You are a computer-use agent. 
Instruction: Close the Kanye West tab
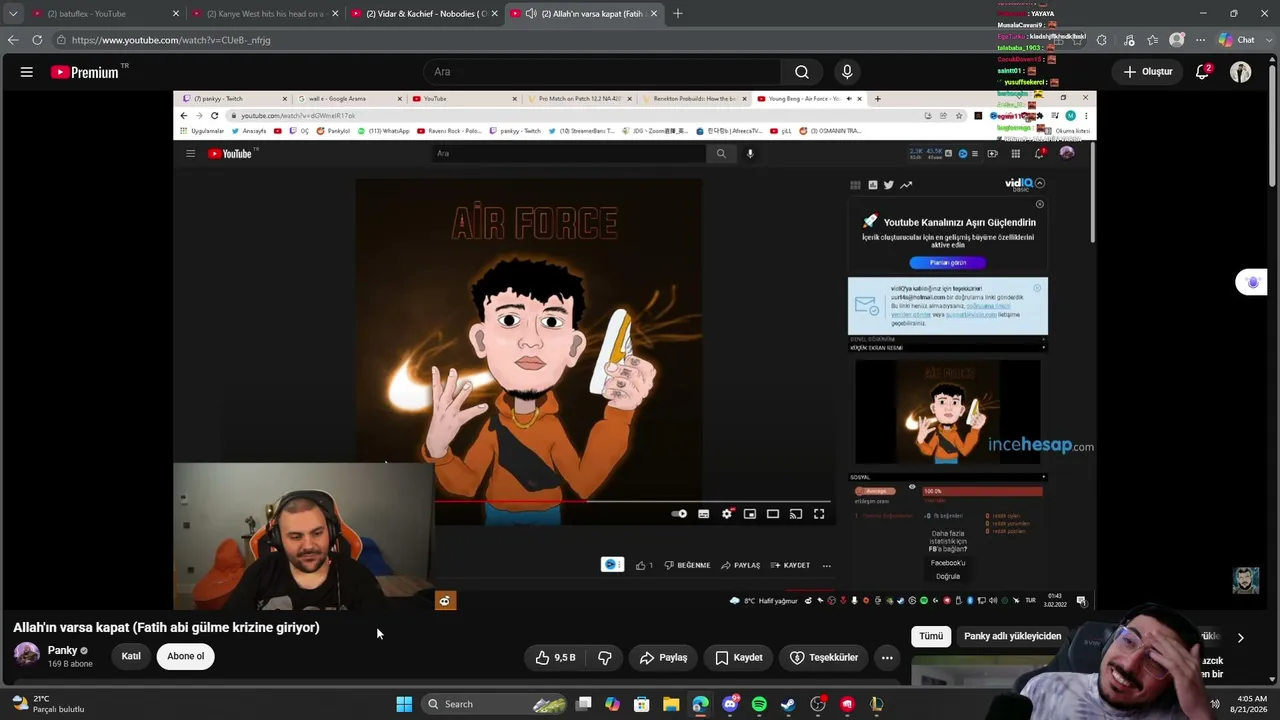(x=335, y=14)
